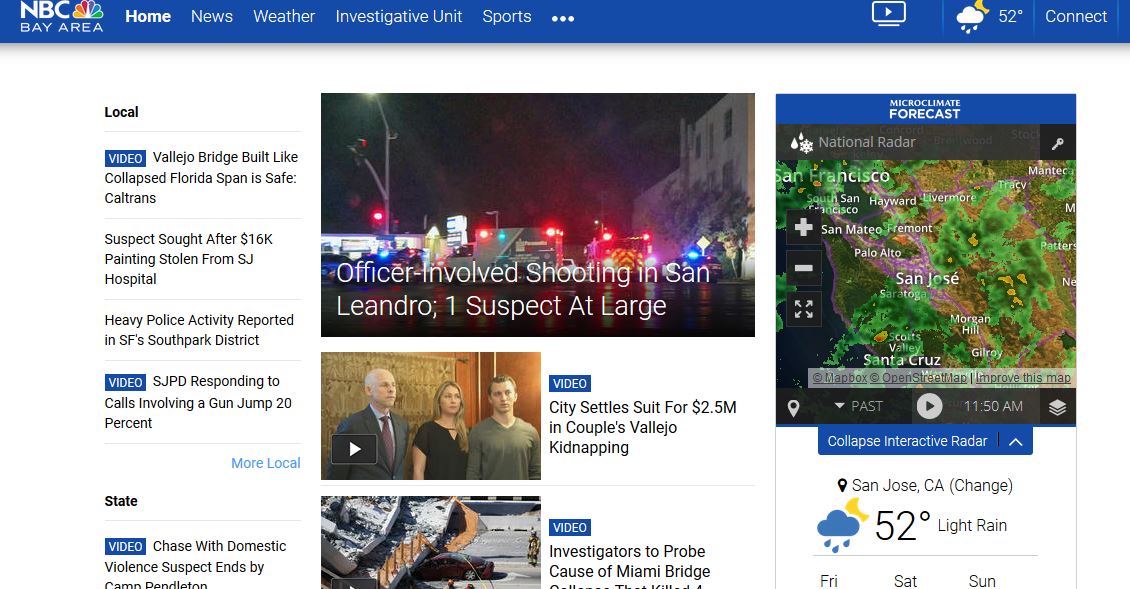
Task: Open the Weather section
Action: tap(284, 17)
